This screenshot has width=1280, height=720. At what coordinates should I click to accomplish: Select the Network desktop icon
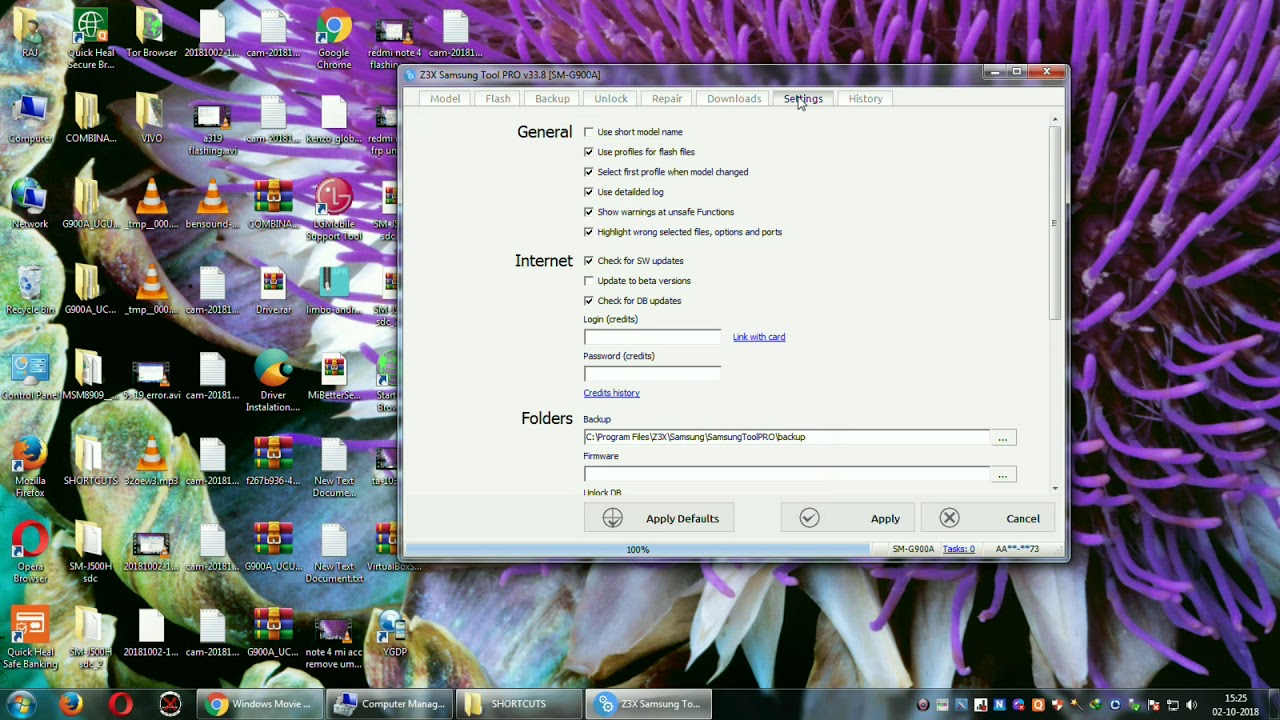pos(30,205)
